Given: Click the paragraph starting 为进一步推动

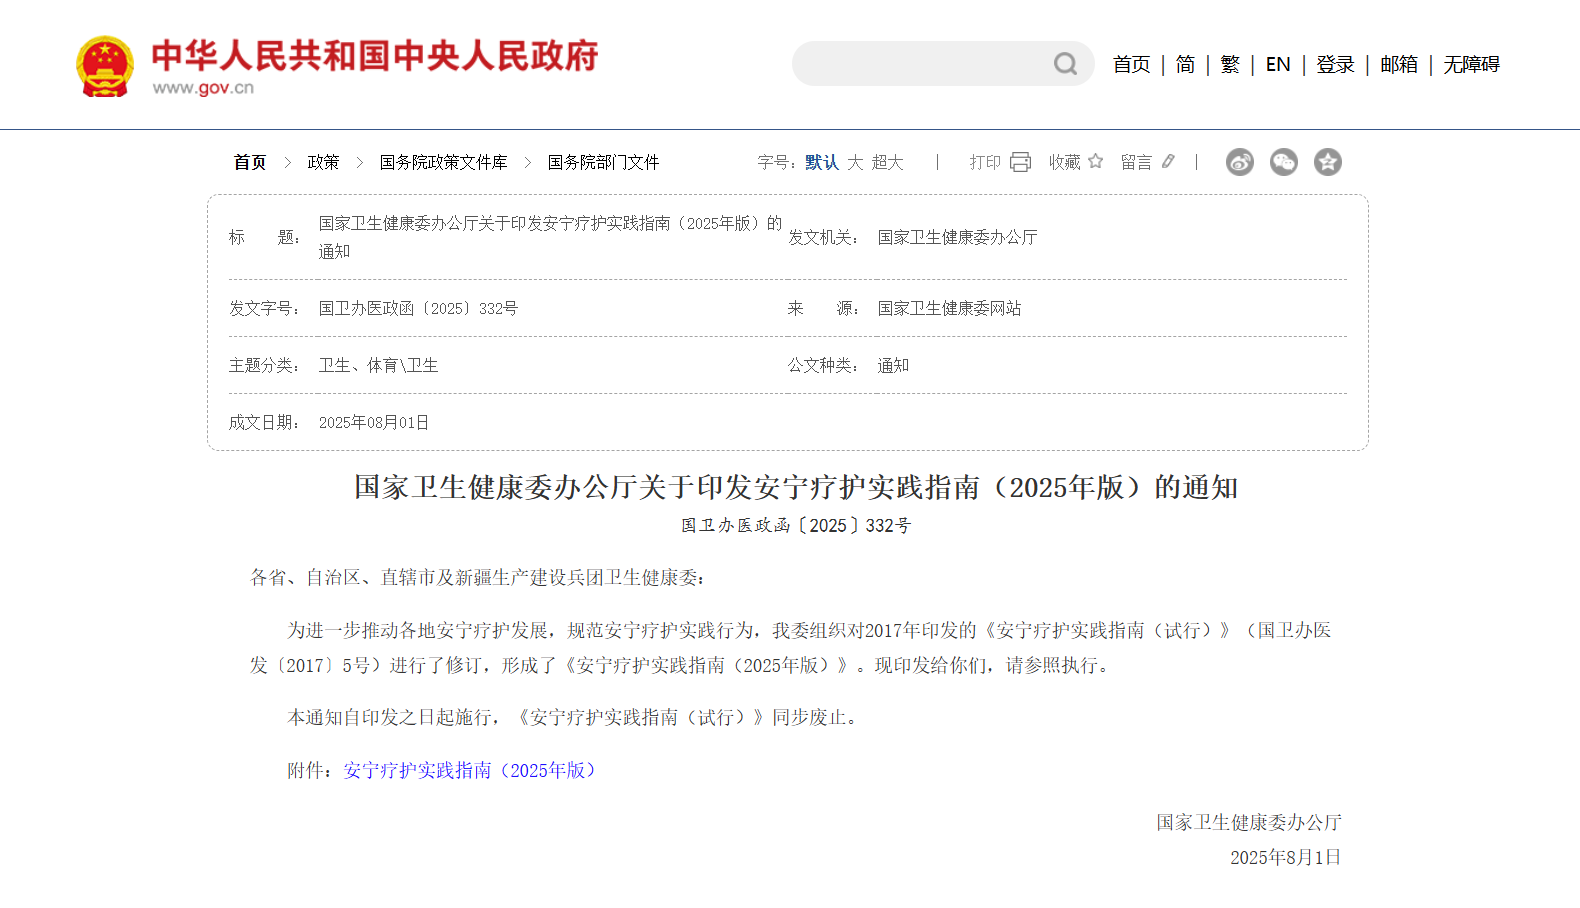Looking at the screenshot, I should coord(790,648).
